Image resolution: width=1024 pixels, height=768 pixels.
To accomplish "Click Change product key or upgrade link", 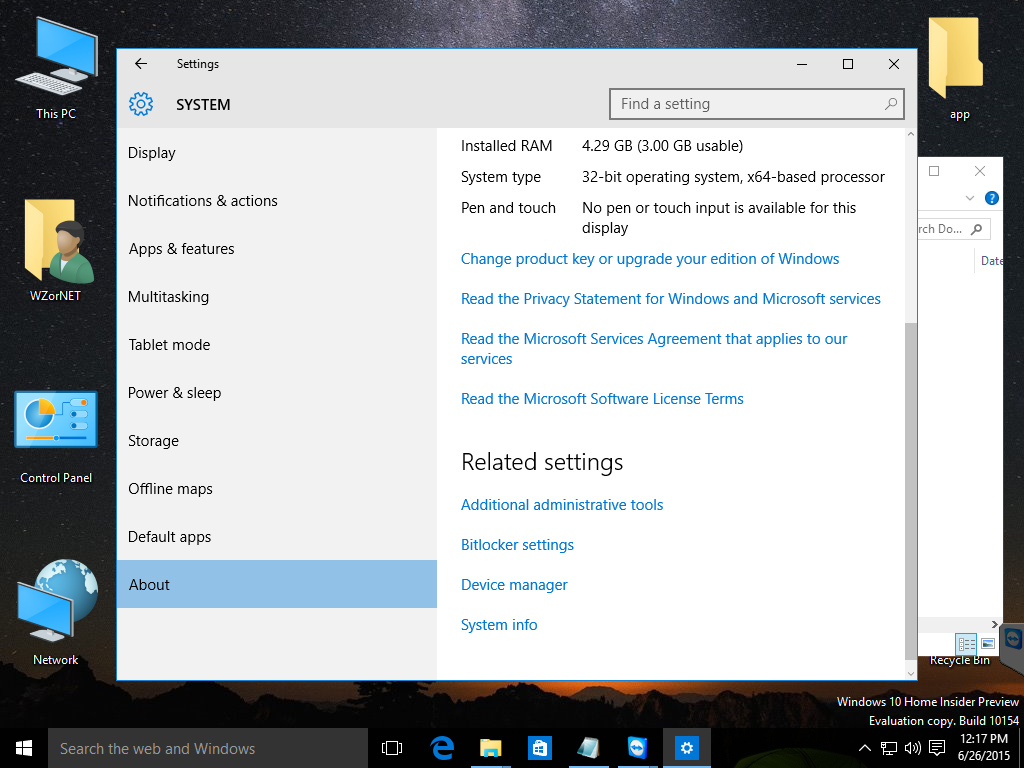I will coord(650,259).
